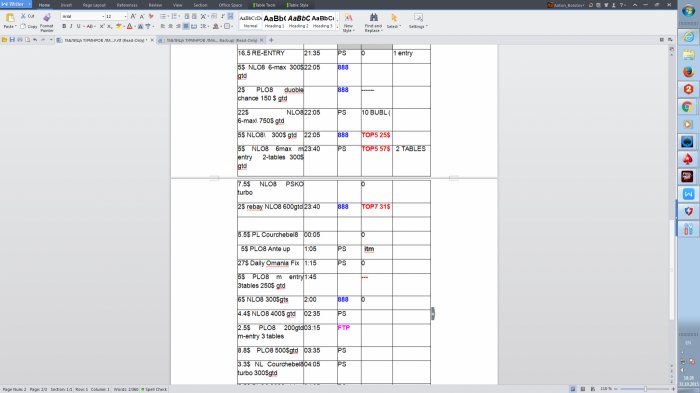
Task: Click the font color red A icon
Action: [x=129, y=27]
